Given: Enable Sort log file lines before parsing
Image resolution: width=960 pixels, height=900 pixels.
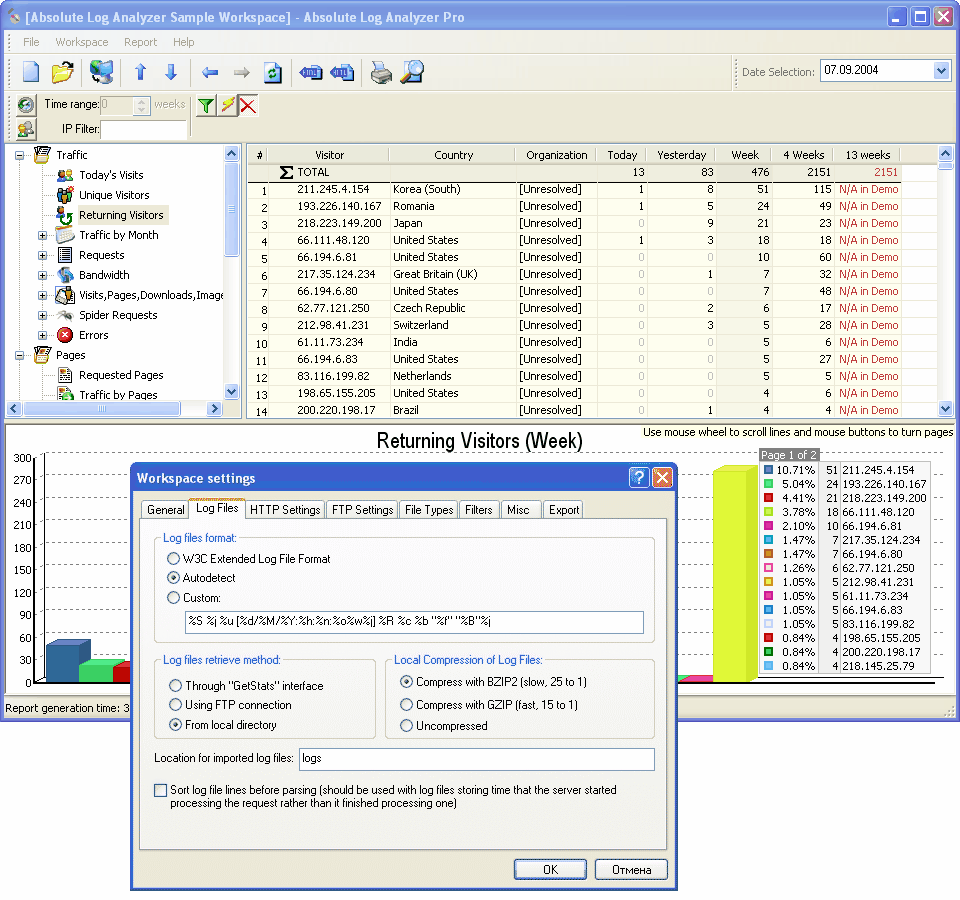Looking at the screenshot, I should [160, 790].
